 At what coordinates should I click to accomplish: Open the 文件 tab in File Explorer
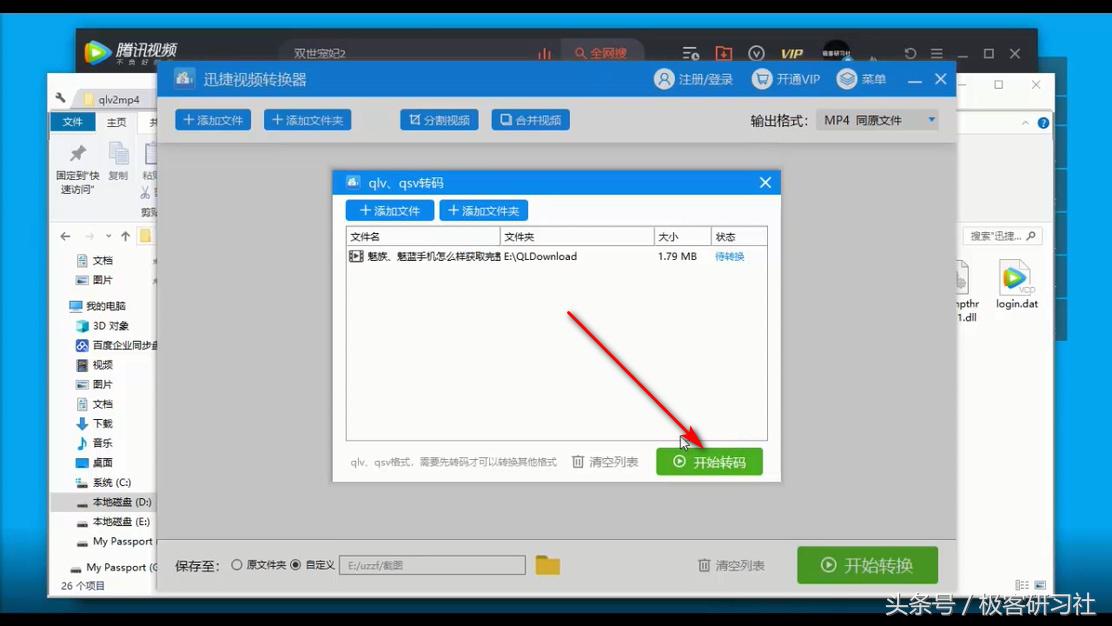click(x=72, y=122)
